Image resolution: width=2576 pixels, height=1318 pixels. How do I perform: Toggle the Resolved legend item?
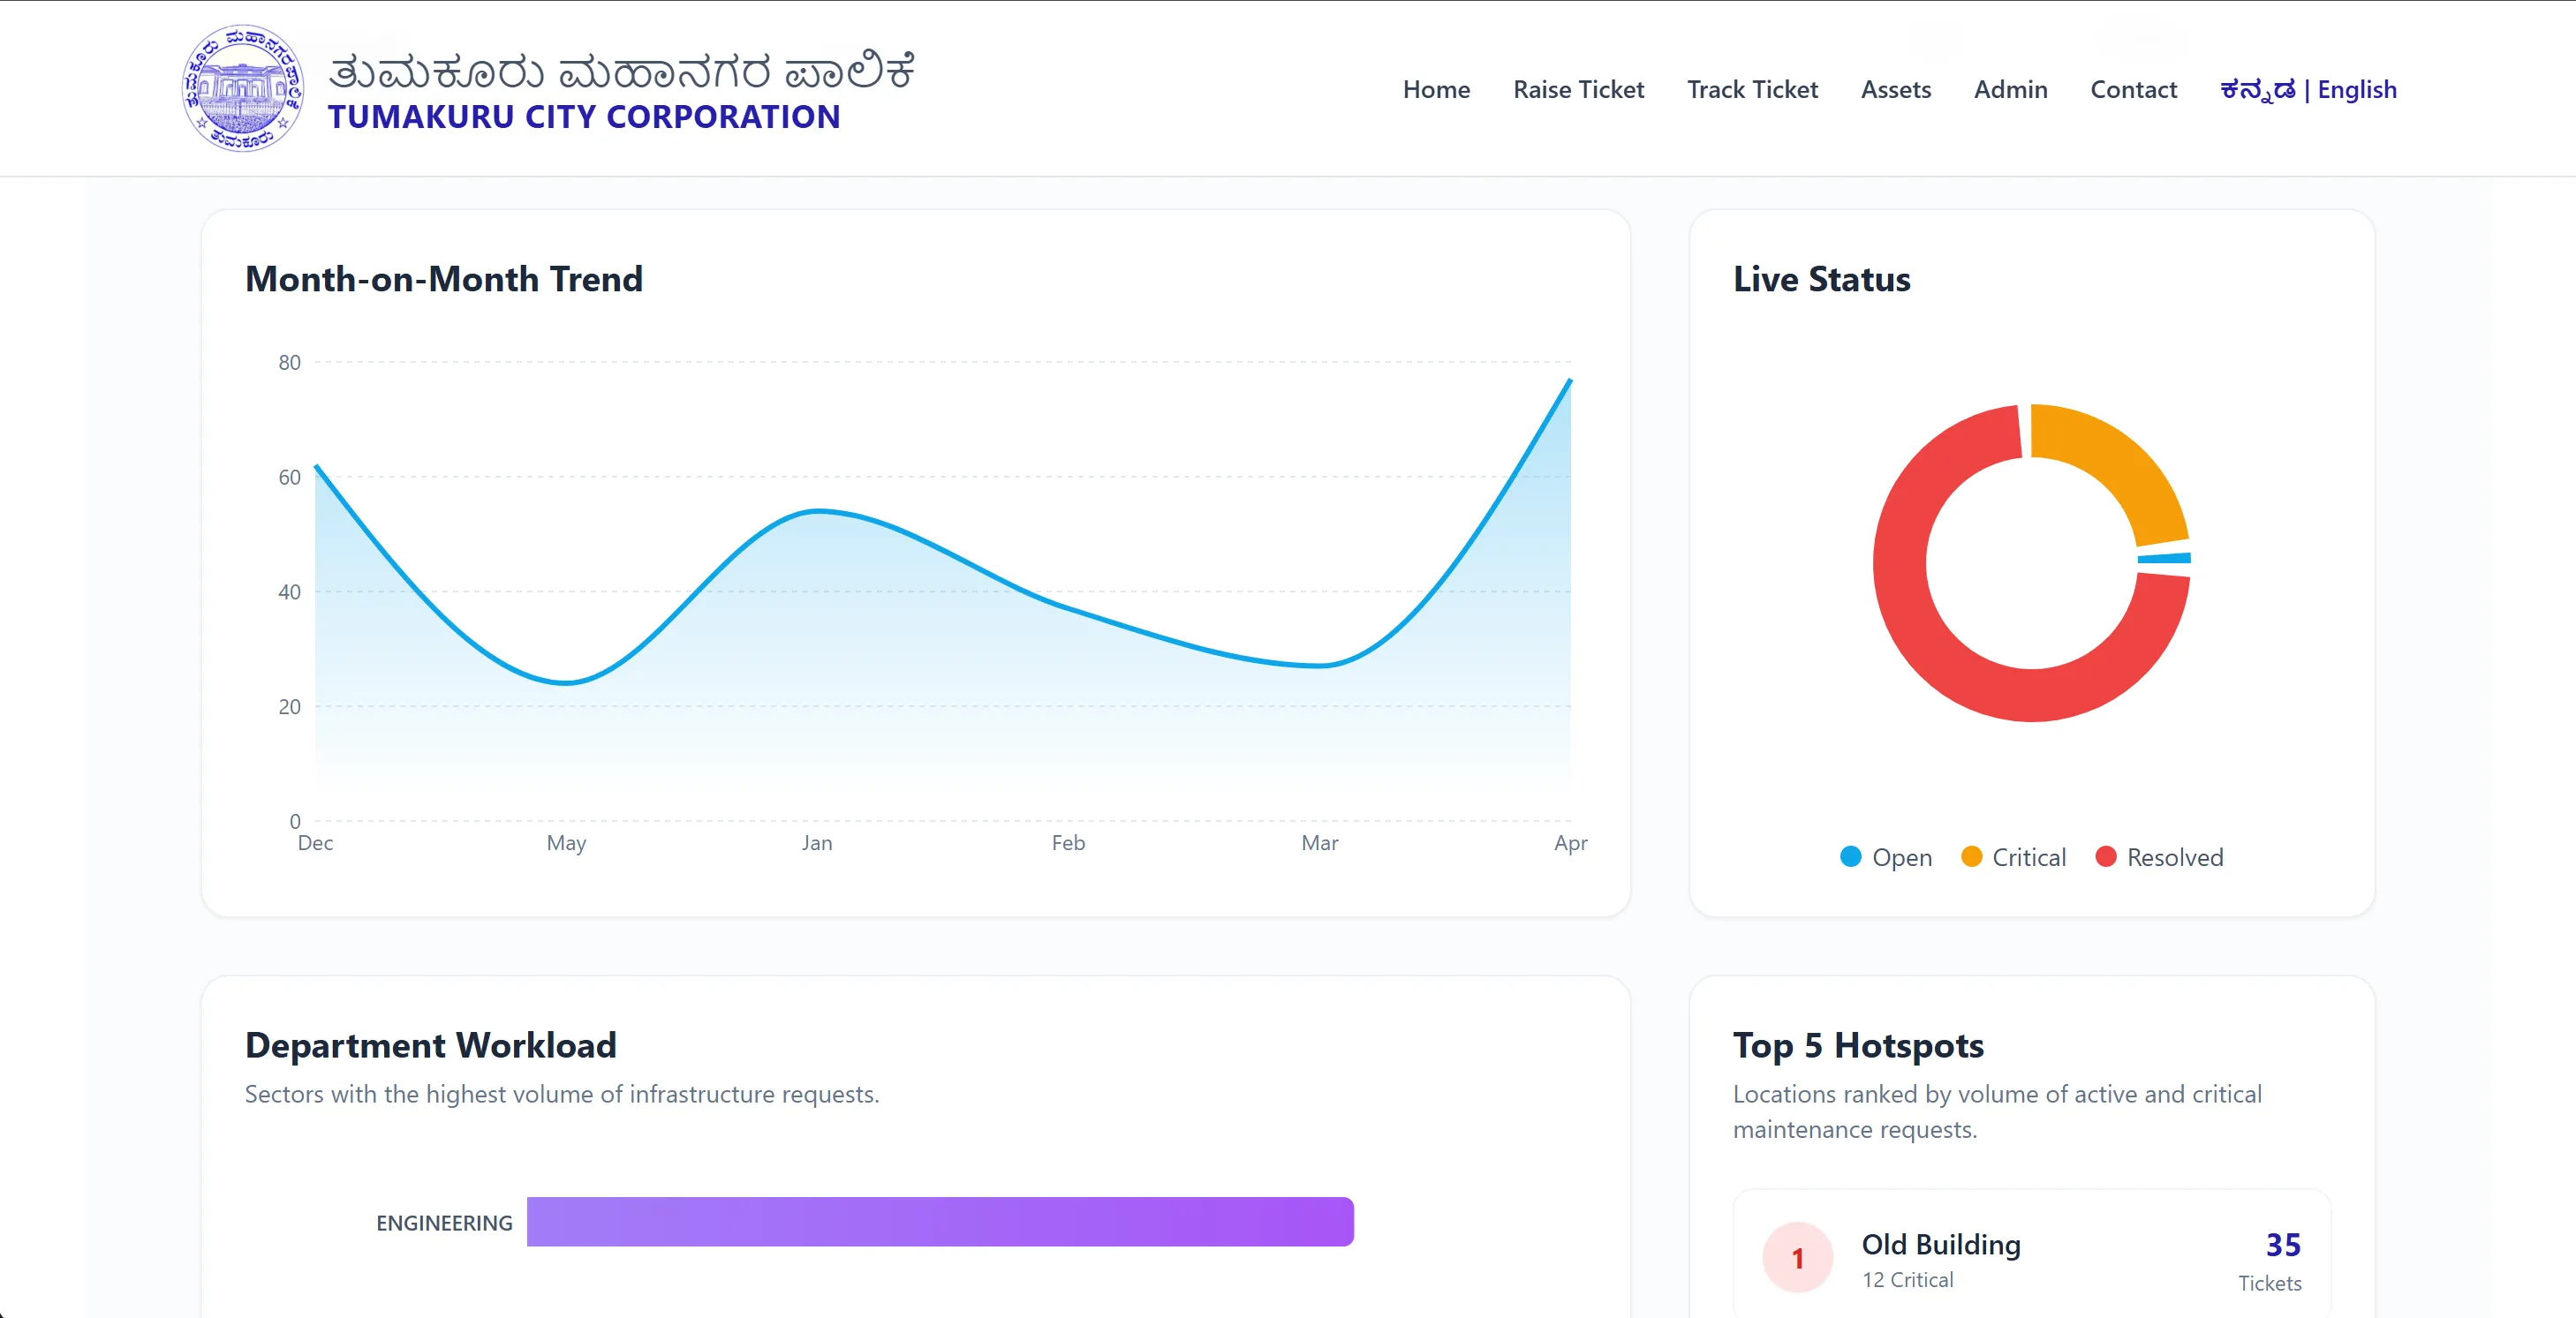coord(2159,857)
